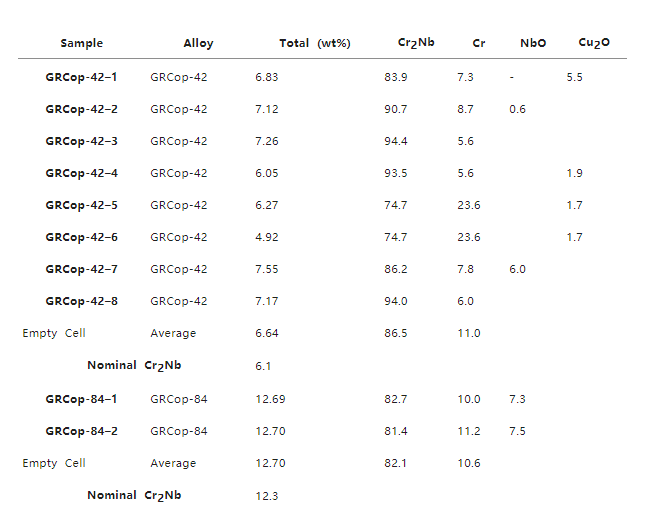The image size is (649, 509).
Task: Click the Sample column header
Action: (x=81, y=43)
